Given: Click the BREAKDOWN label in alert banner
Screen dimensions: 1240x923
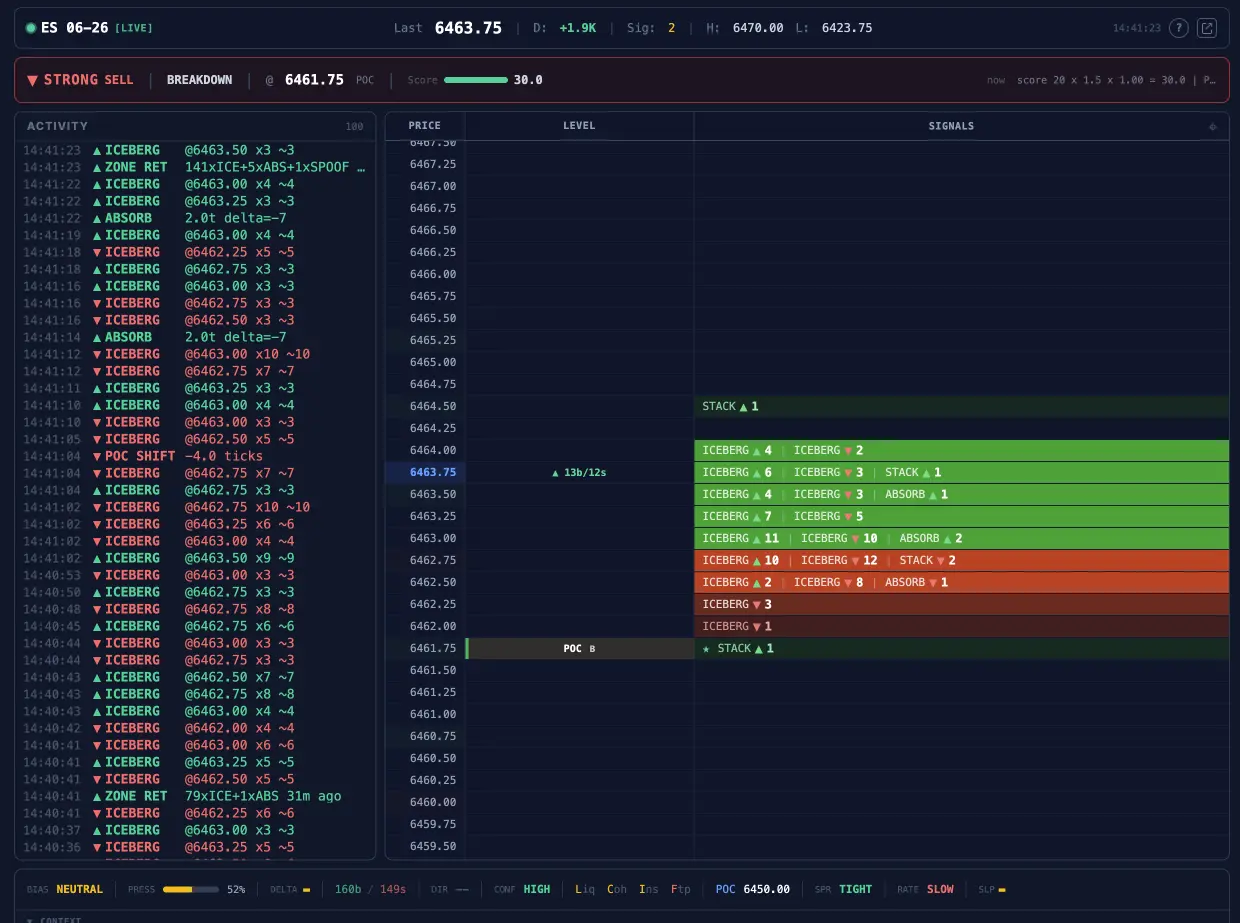Looking at the screenshot, I should click(x=200, y=80).
